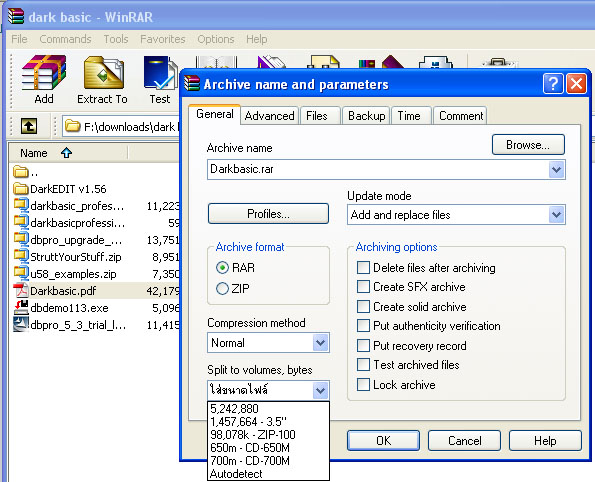Click the dbpro_upgrade archive icon
Screen dimensions: 595x482
(21, 239)
